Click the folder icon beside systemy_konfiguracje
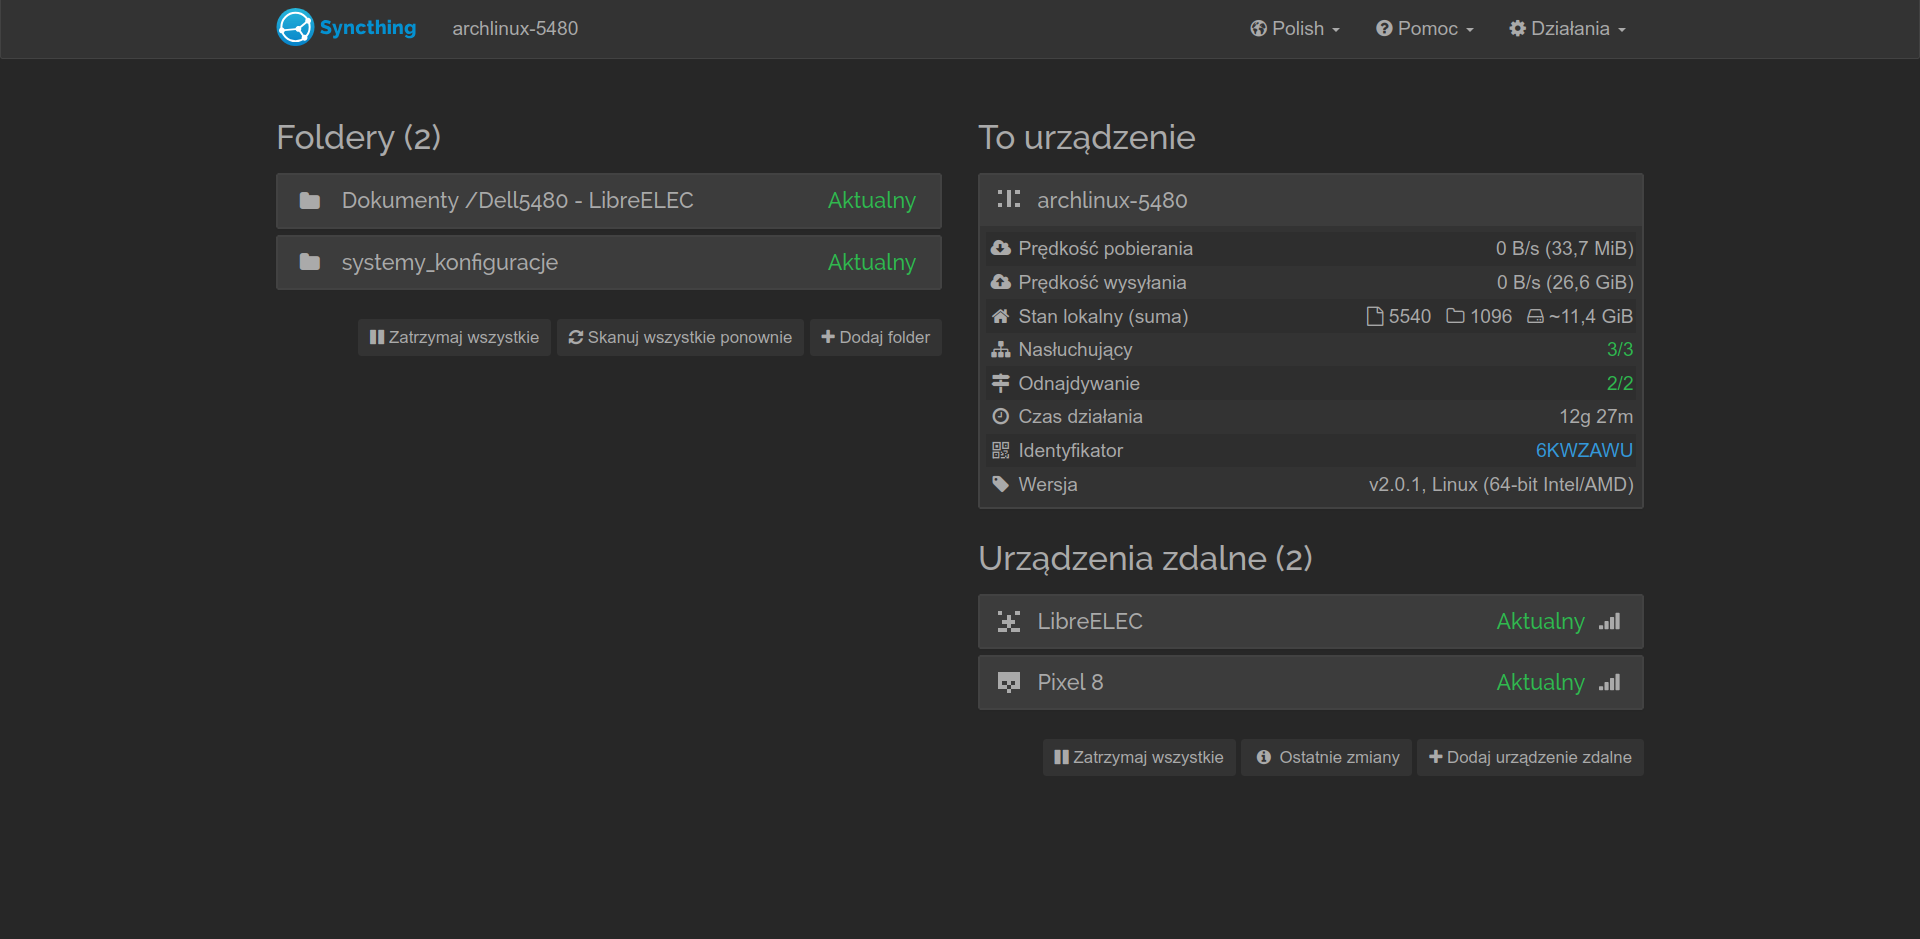Viewport: 1920px width, 939px height. (x=310, y=262)
